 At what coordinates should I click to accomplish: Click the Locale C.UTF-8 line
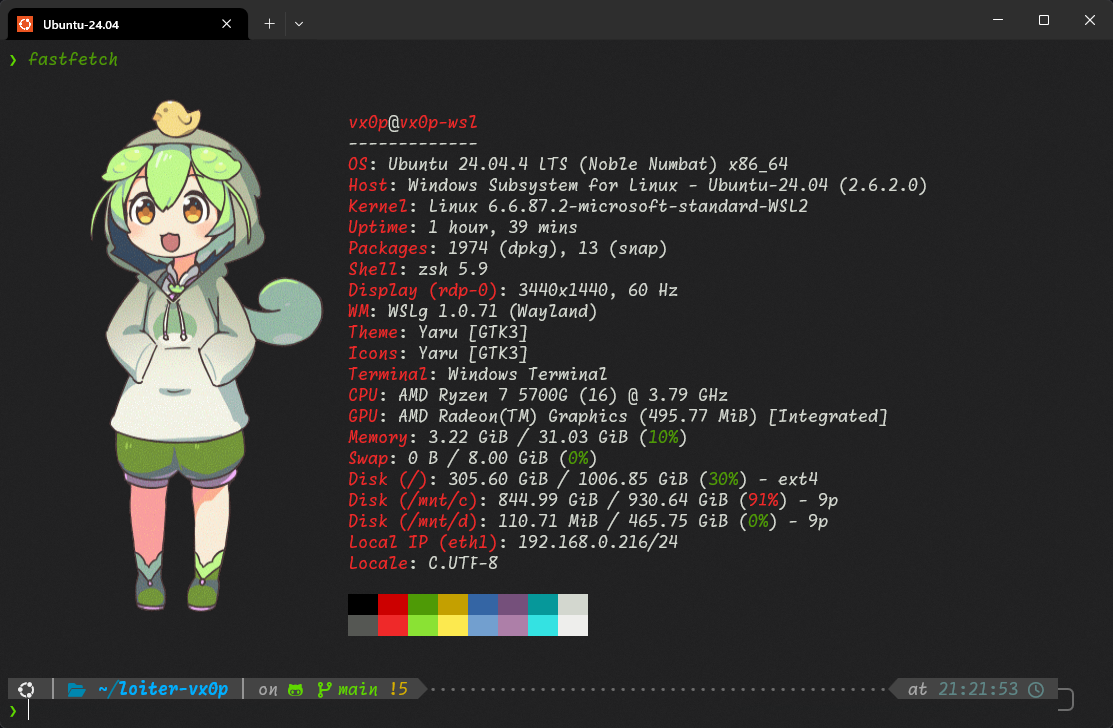(x=423, y=563)
